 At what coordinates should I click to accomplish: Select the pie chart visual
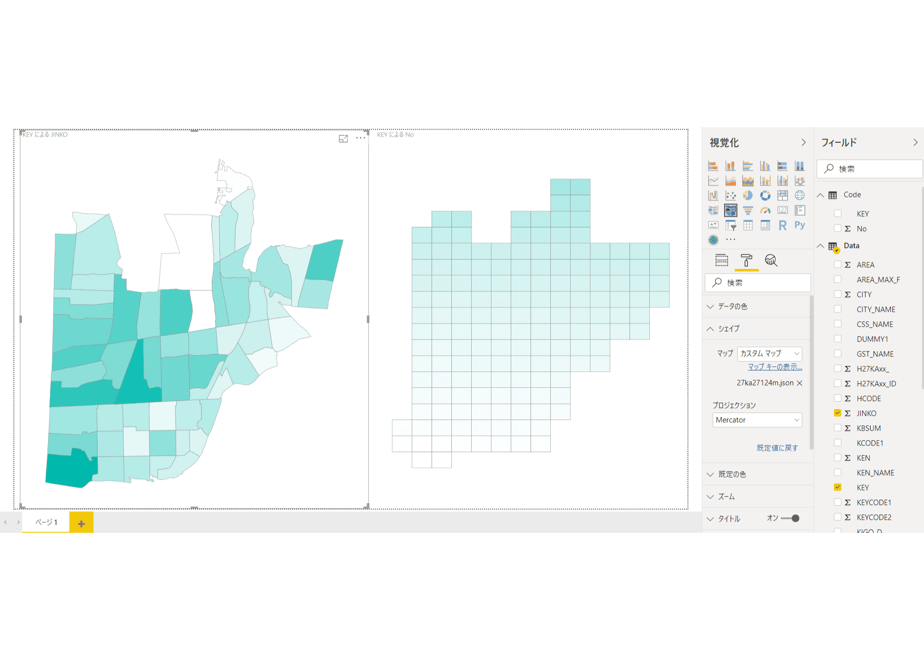click(x=748, y=196)
